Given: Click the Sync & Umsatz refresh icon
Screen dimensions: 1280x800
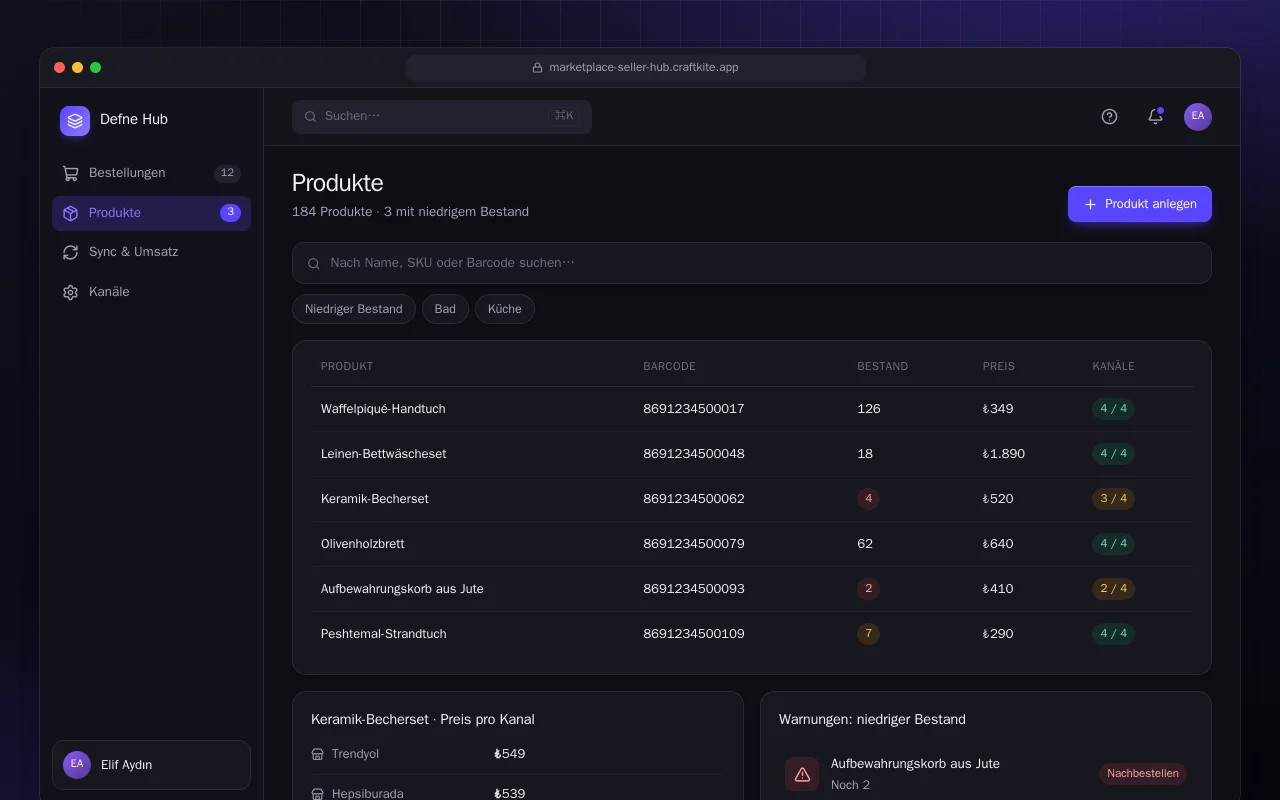Looking at the screenshot, I should (x=70, y=253).
